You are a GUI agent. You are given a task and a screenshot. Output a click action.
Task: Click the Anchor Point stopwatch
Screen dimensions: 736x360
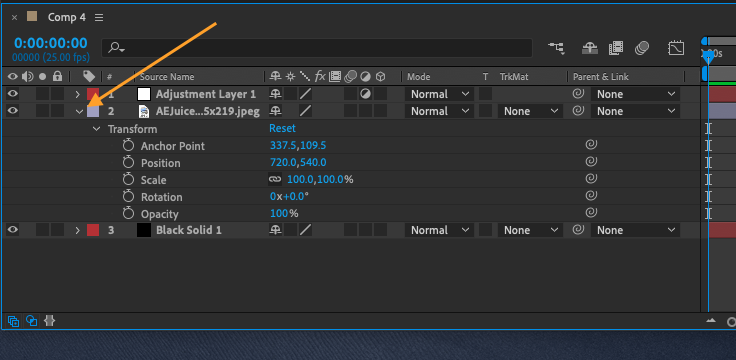pos(128,146)
